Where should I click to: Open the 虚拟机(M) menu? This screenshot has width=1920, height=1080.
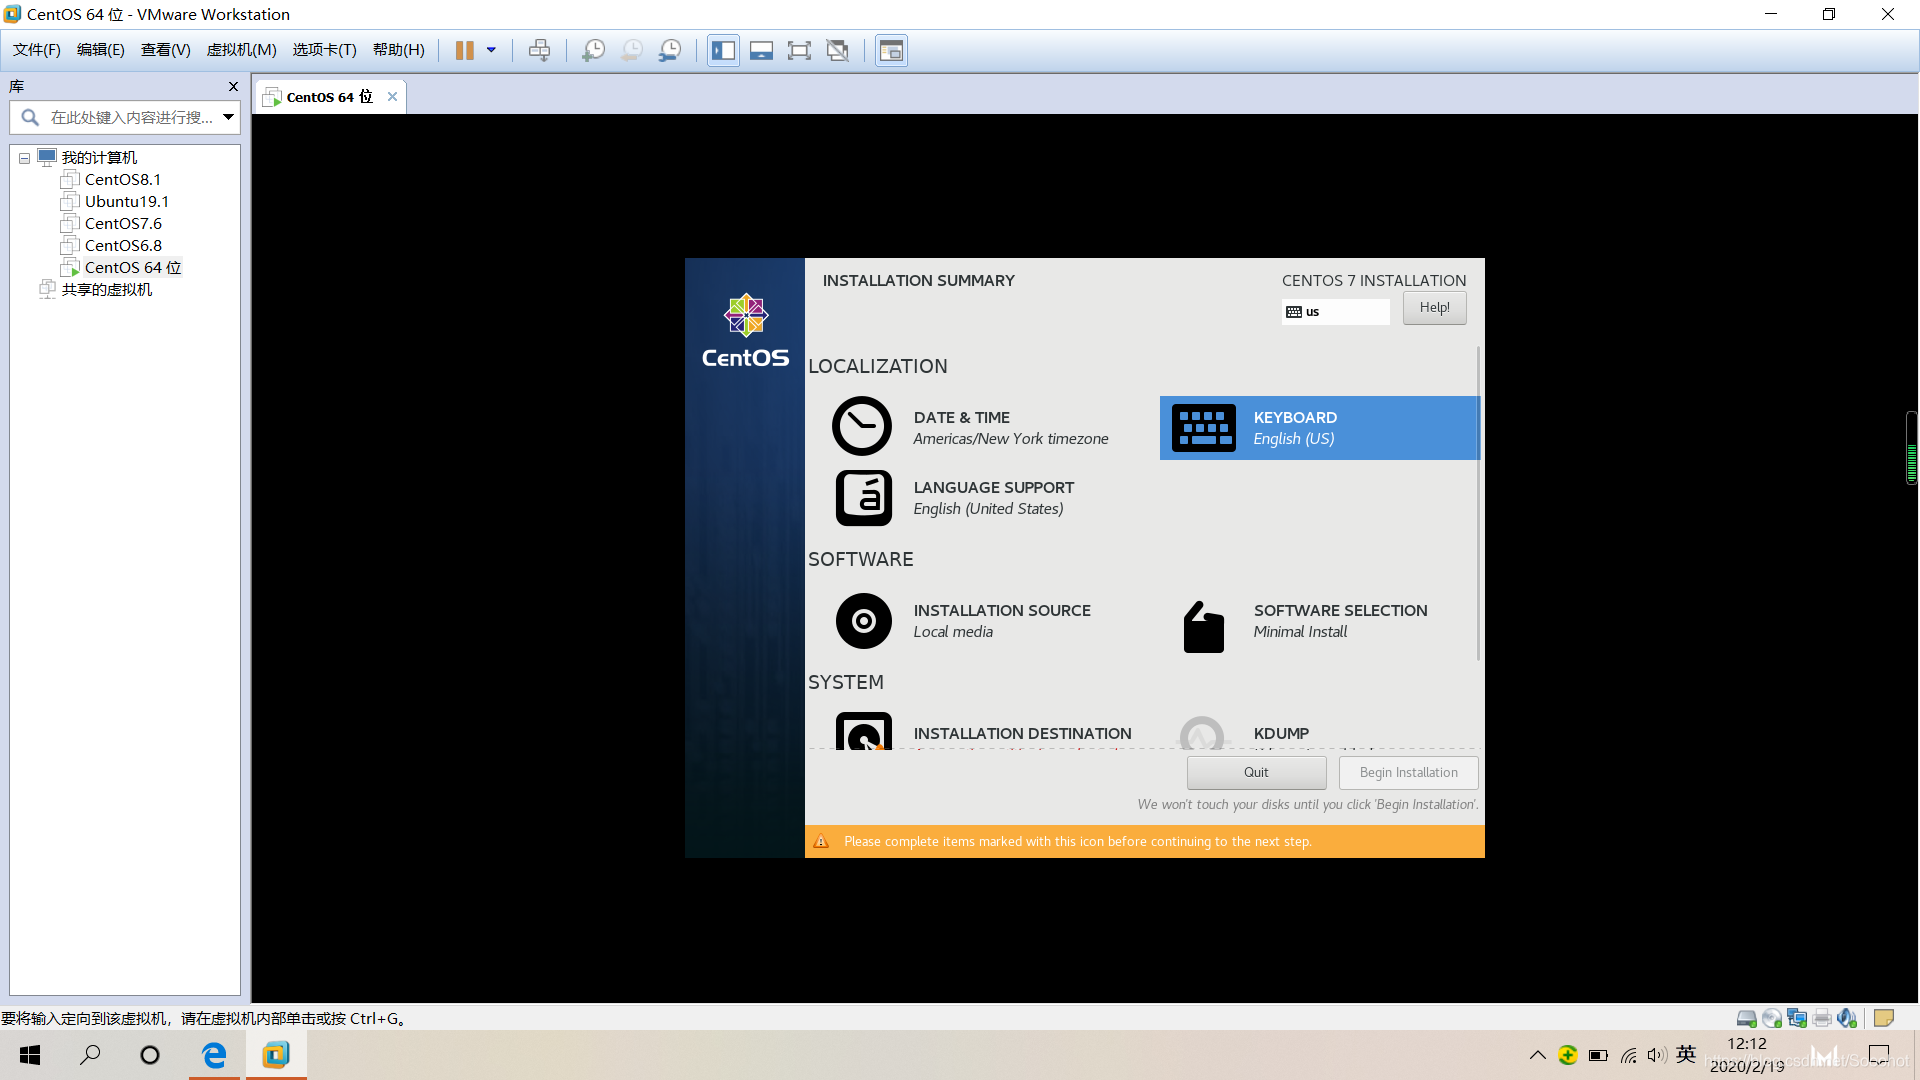point(241,50)
